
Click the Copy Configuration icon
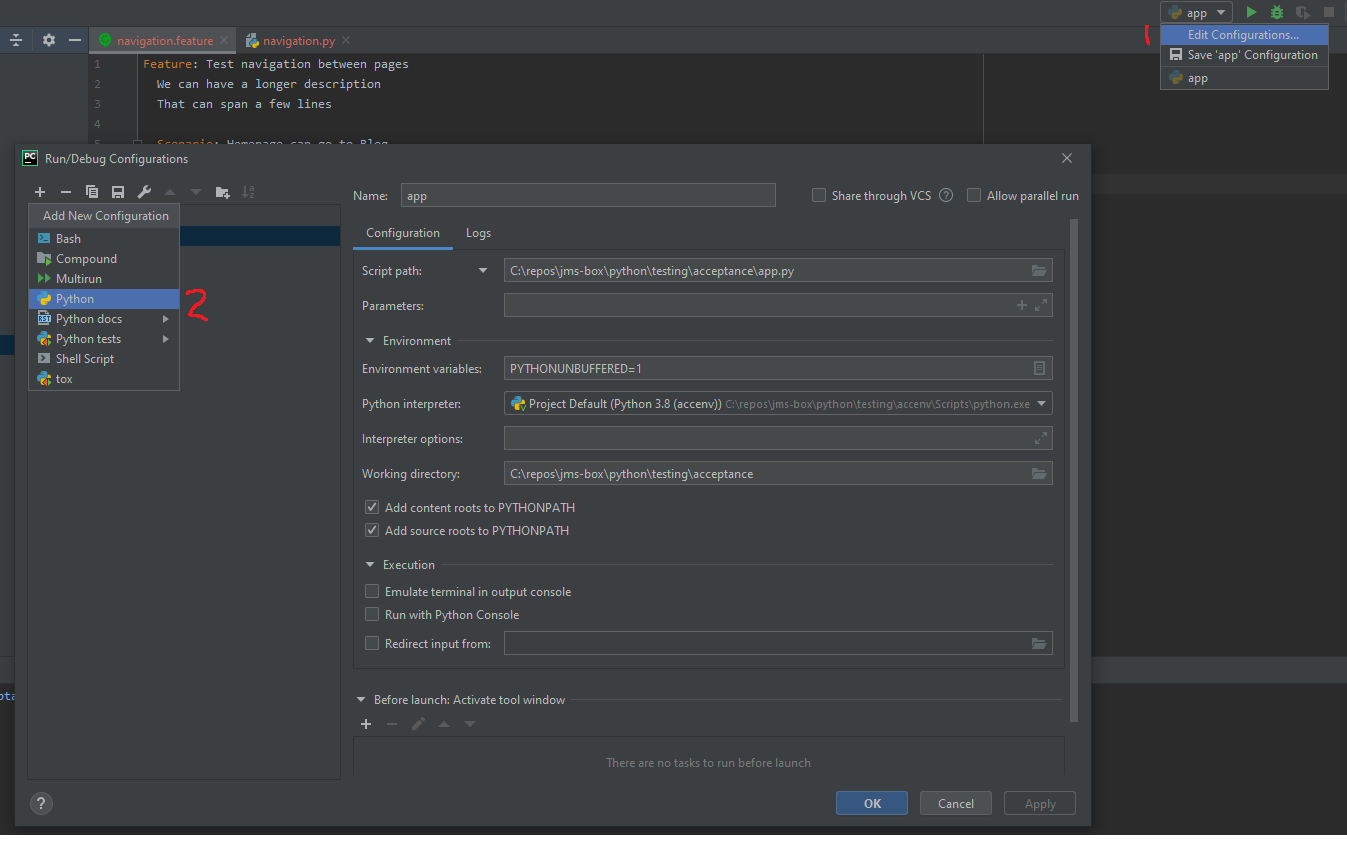click(92, 192)
